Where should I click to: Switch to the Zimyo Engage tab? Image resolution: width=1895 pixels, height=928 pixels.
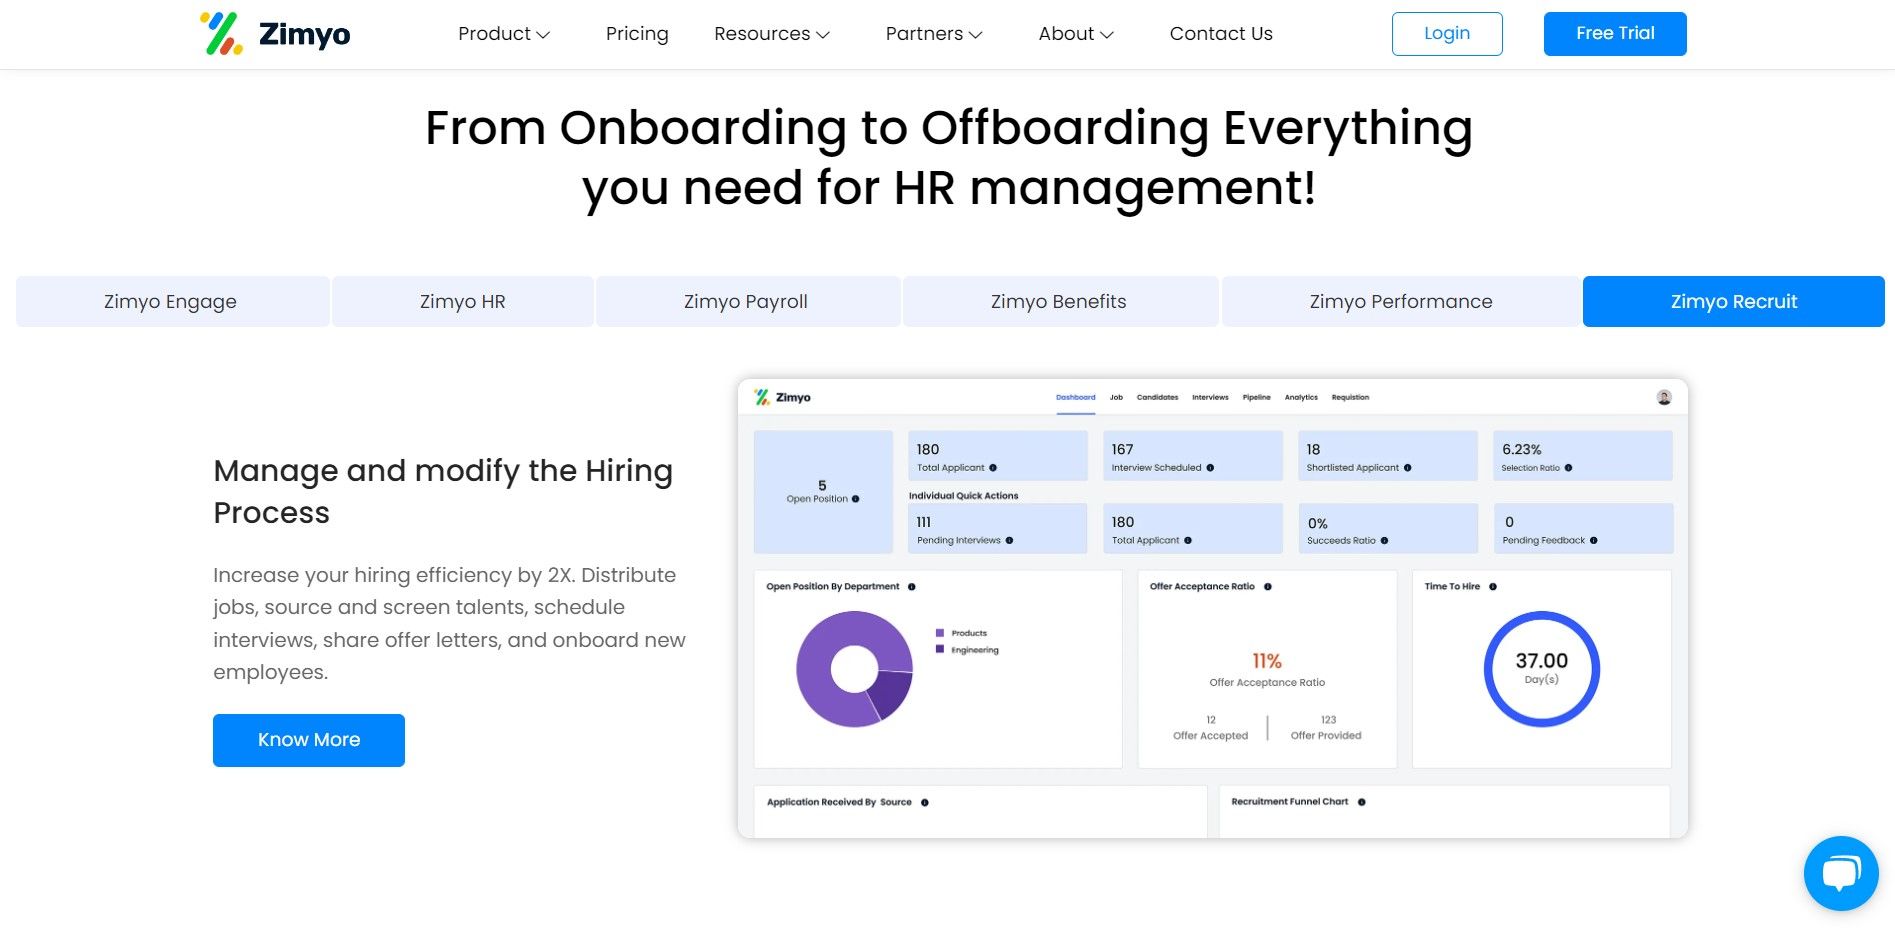click(172, 302)
